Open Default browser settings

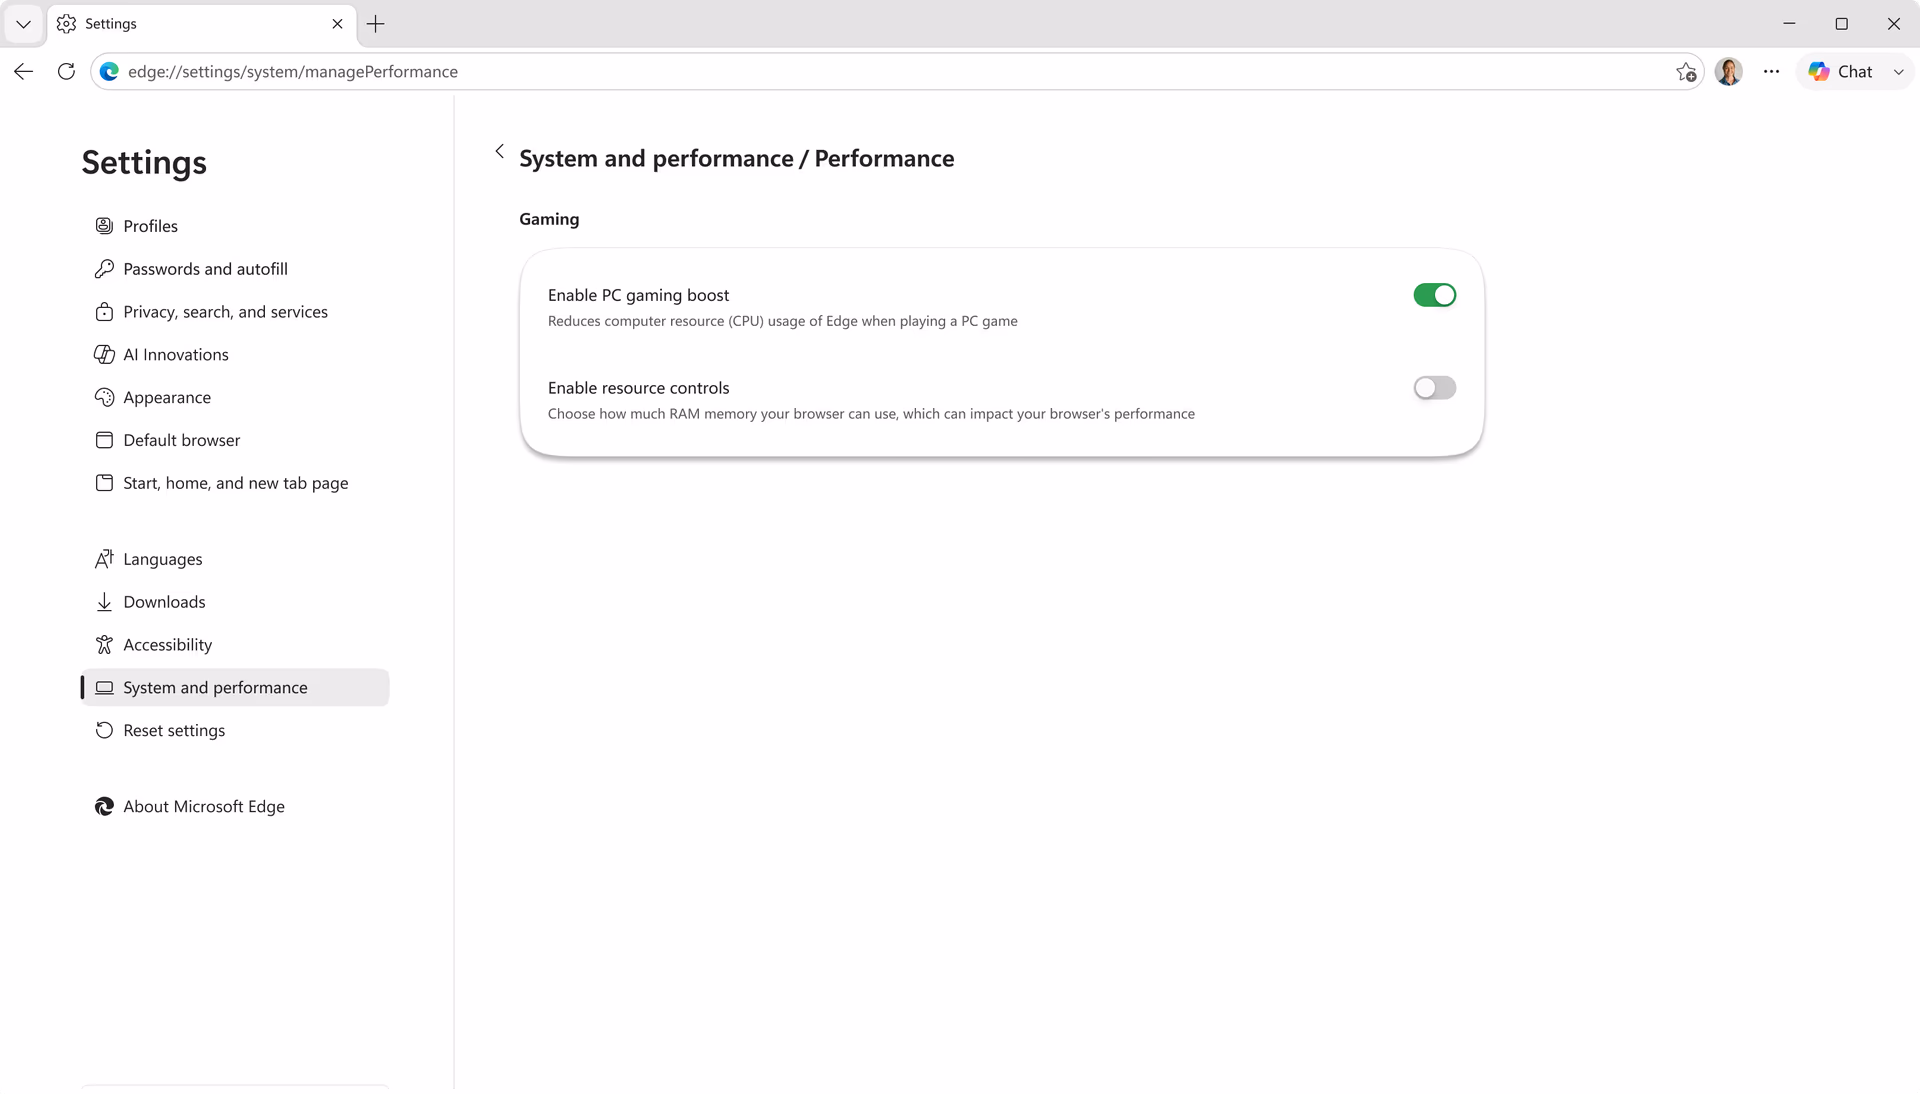click(x=235, y=440)
